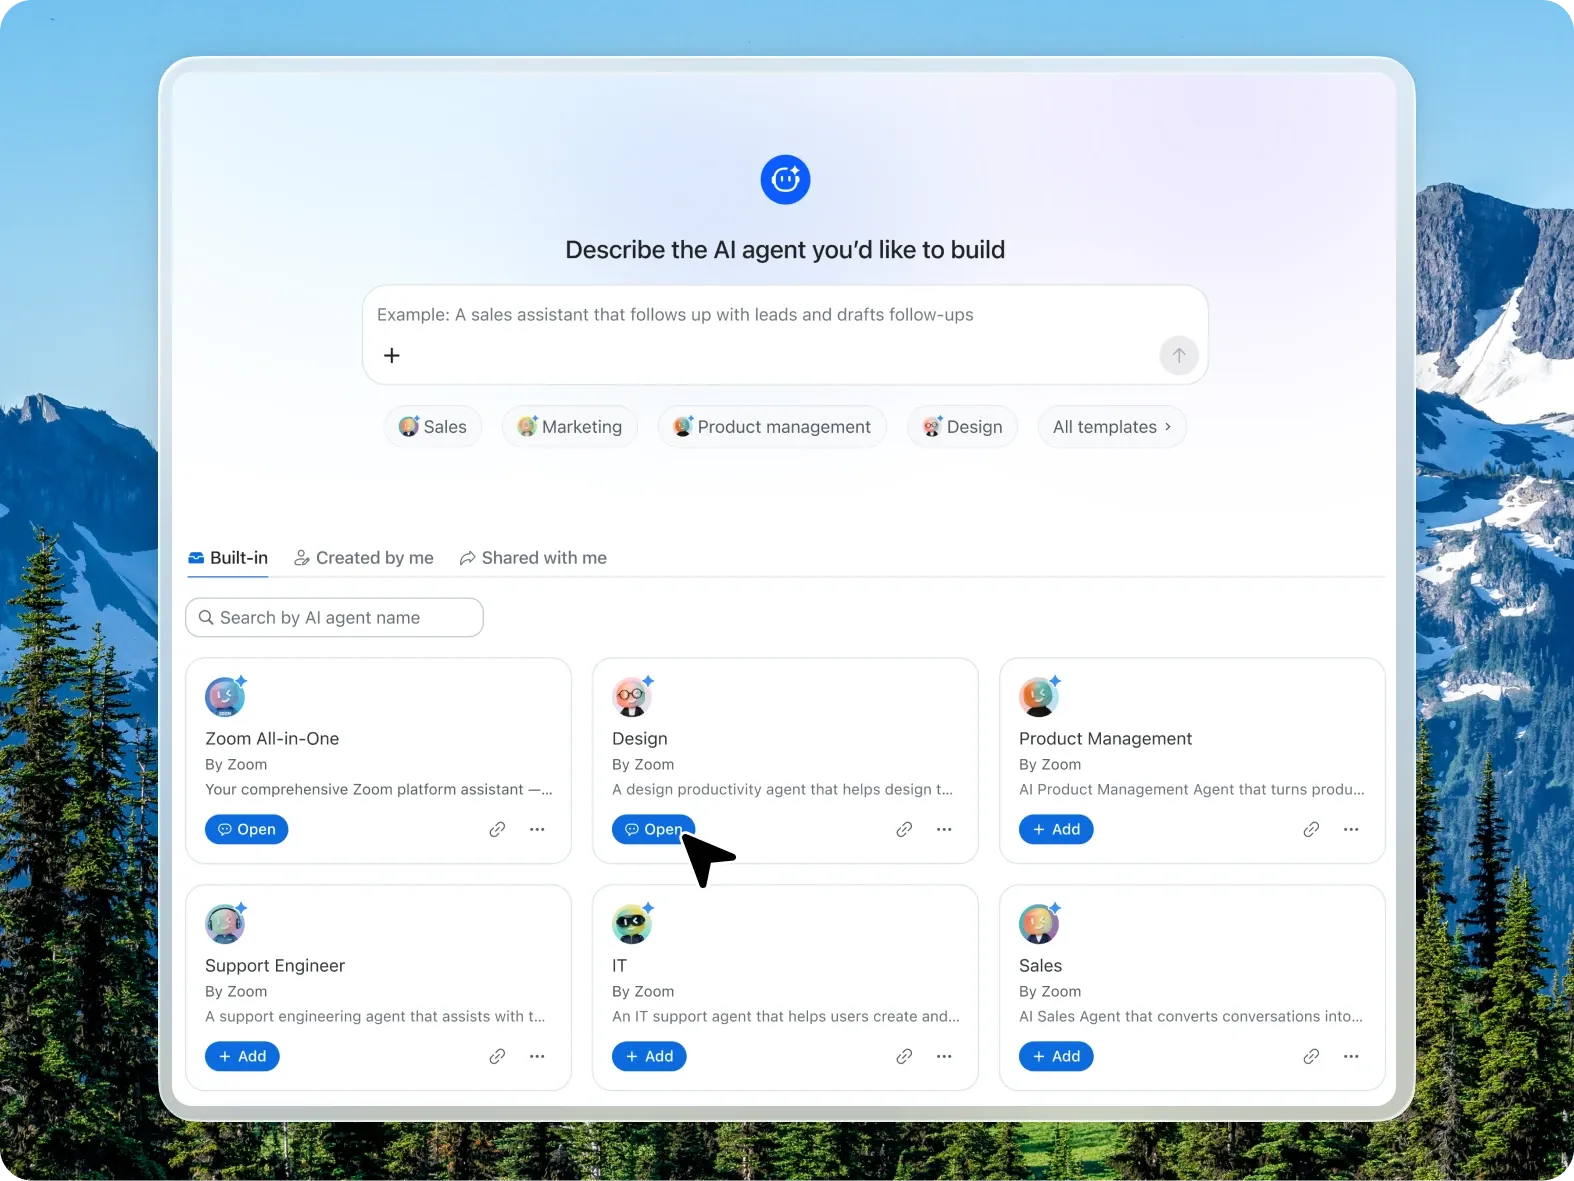Expand All templates list
1574x1181 pixels.
coord(1112,427)
